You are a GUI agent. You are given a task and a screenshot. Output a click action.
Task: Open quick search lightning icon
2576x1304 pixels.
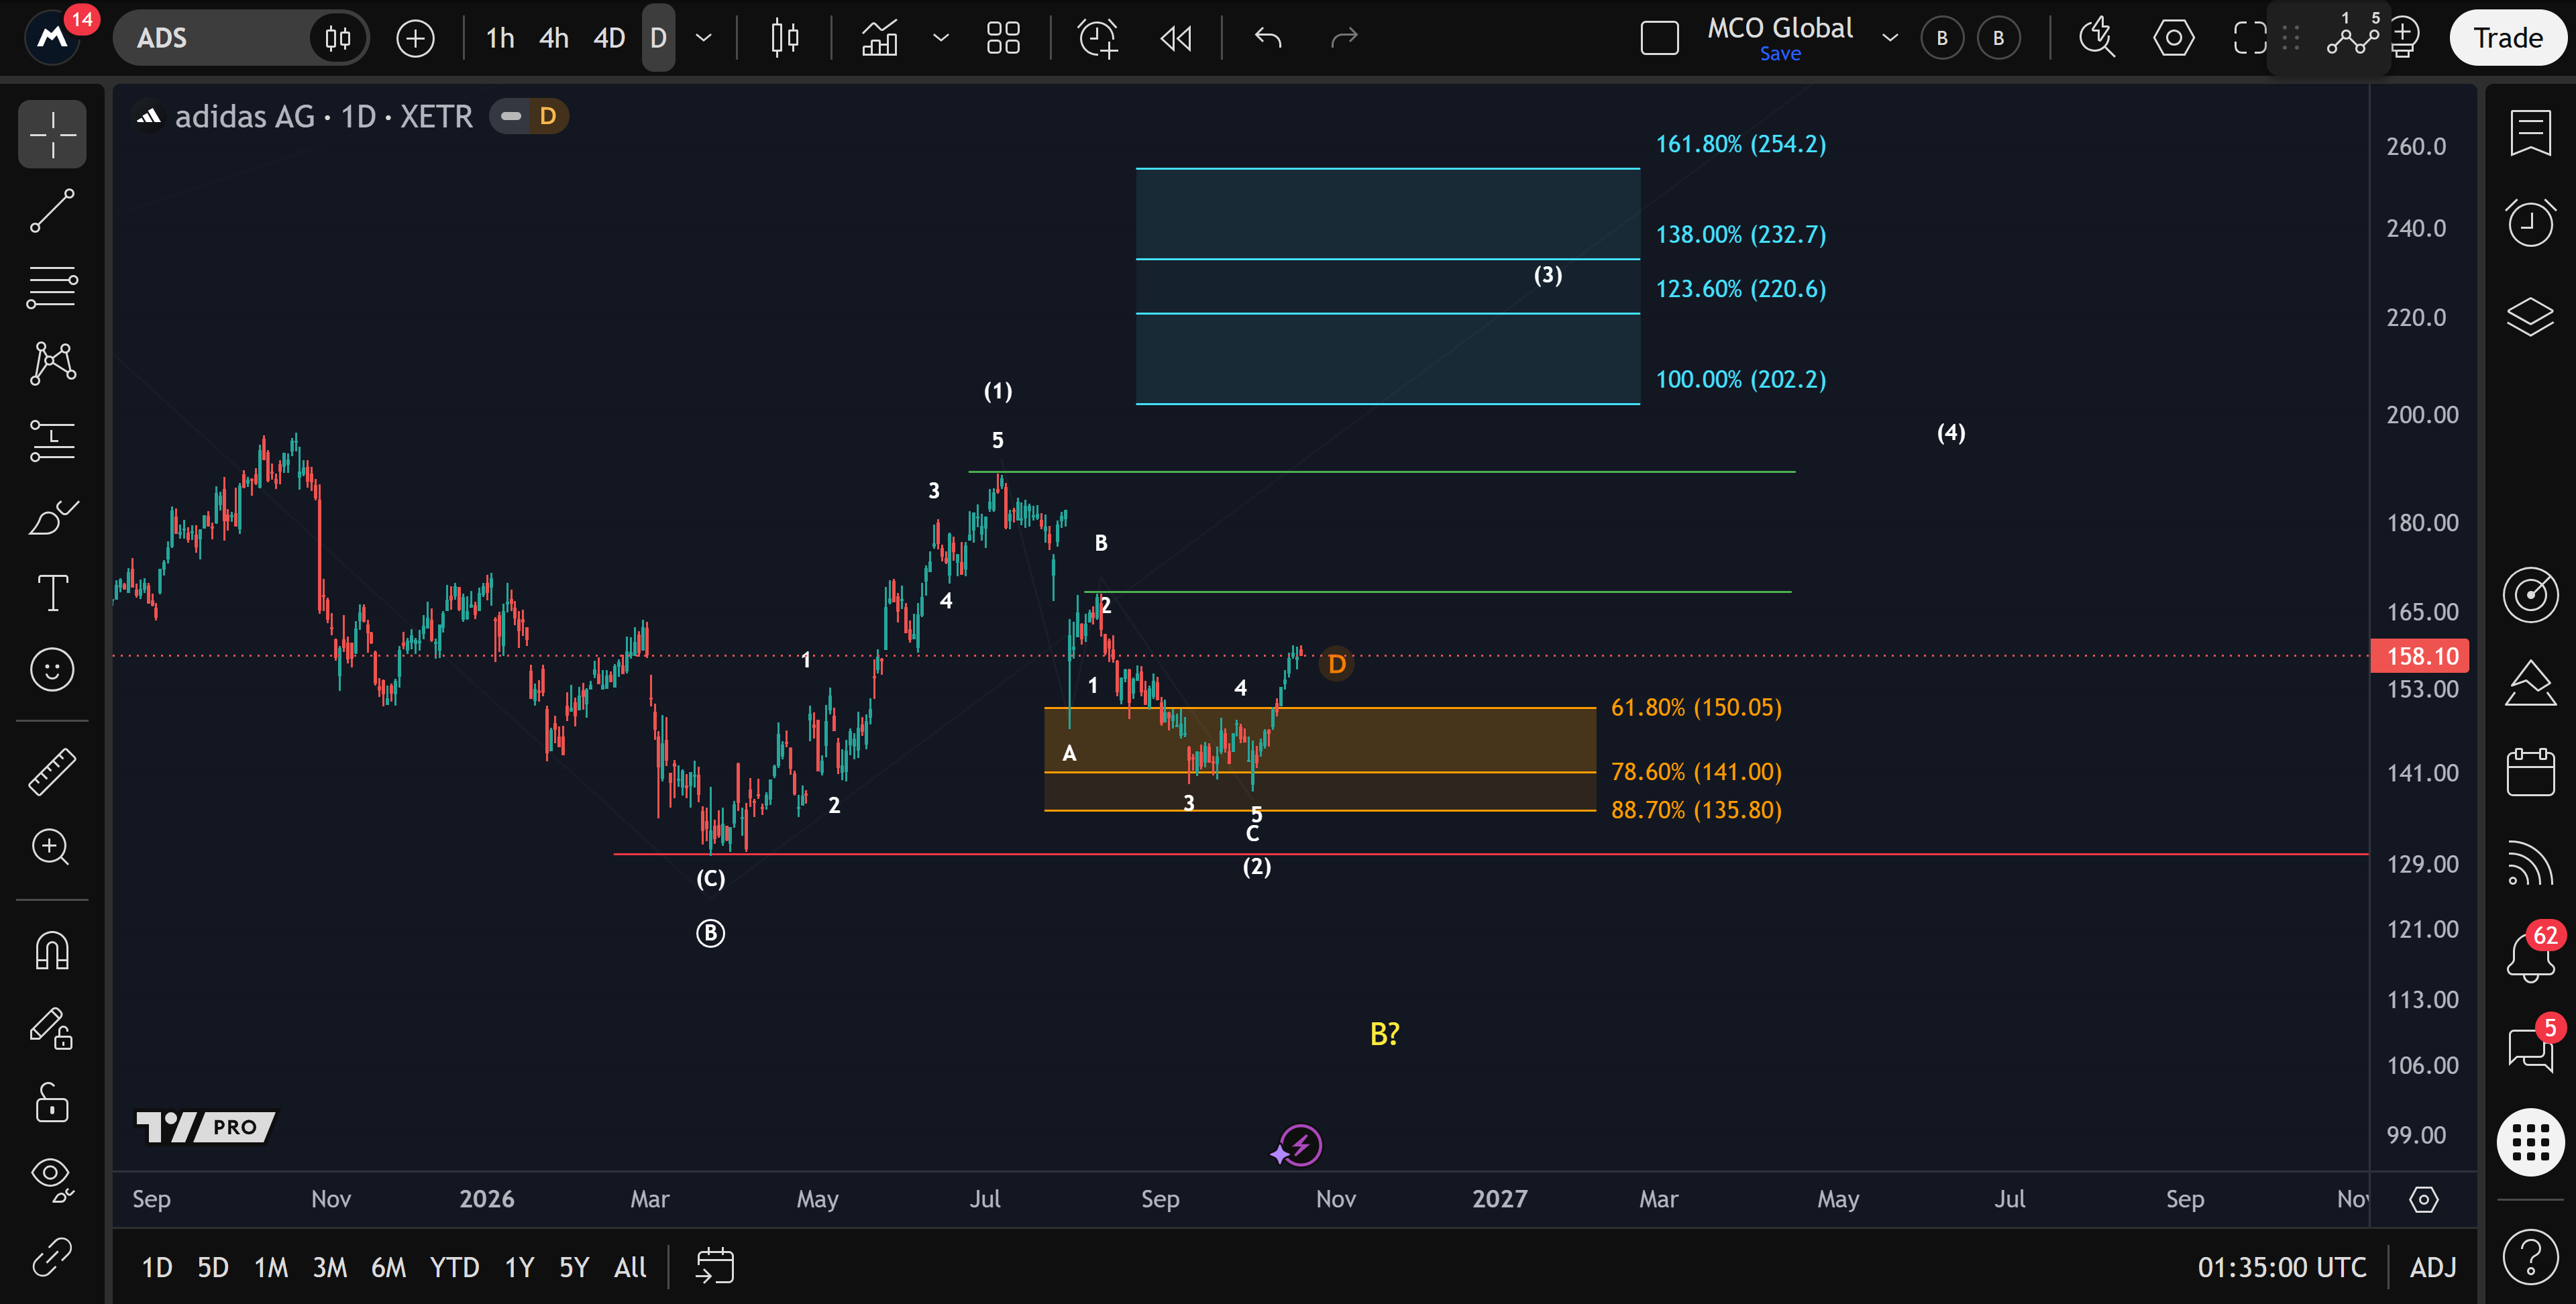[2097, 38]
